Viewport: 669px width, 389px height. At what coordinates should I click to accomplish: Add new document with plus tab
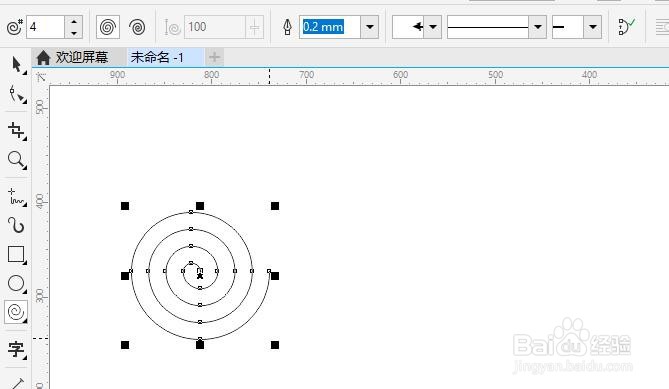[215, 57]
